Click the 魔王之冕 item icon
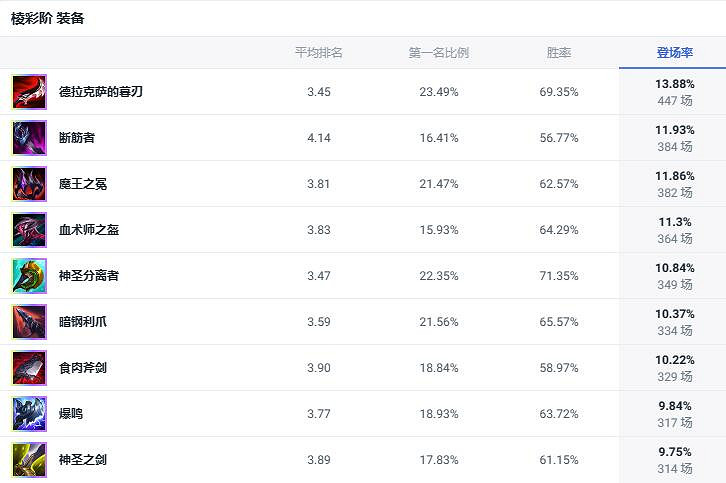 29,184
